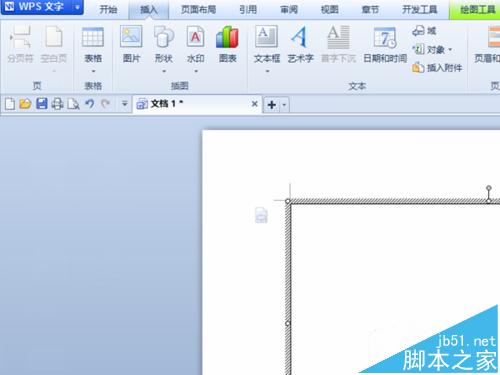
Task: Expand the 形状 shapes dropdown
Action: tap(164, 71)
